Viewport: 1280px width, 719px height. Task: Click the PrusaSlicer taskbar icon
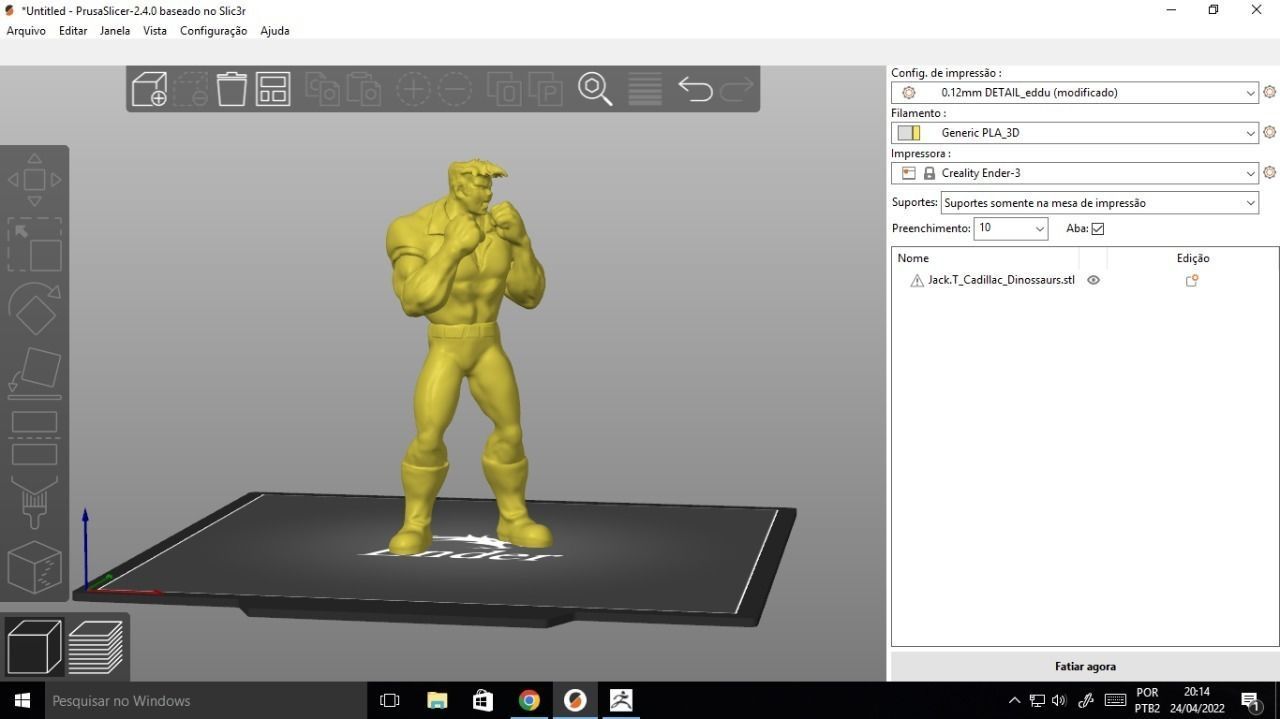(x=575, y=700)
